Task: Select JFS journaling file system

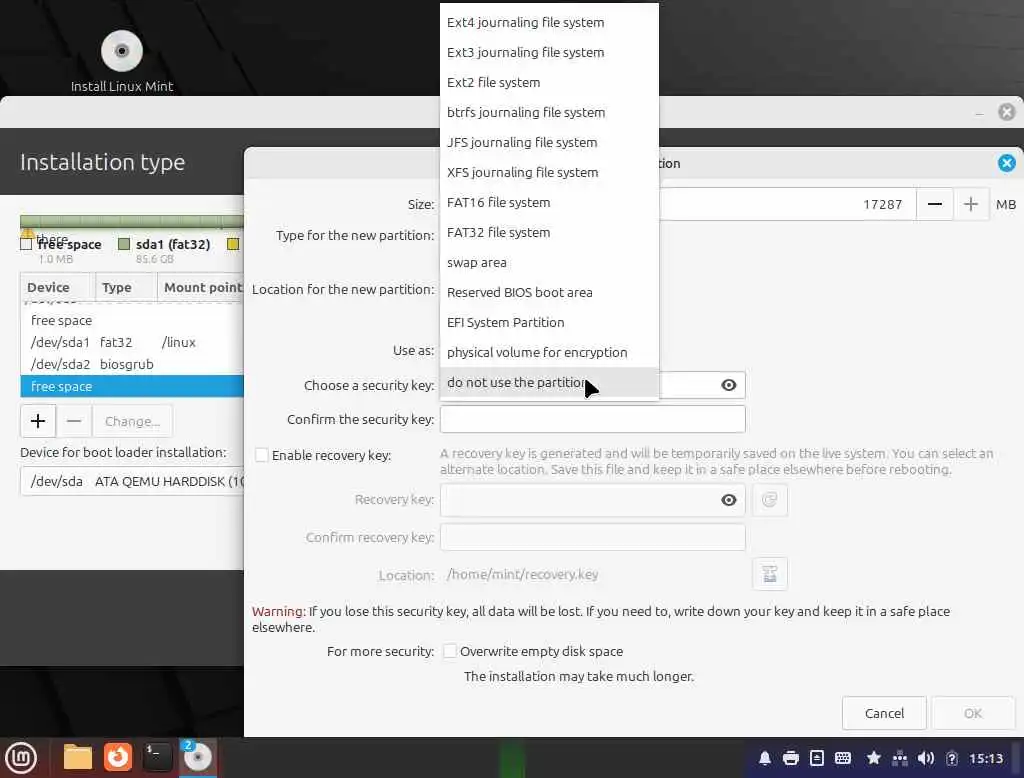Action: (x=549, y=142)
